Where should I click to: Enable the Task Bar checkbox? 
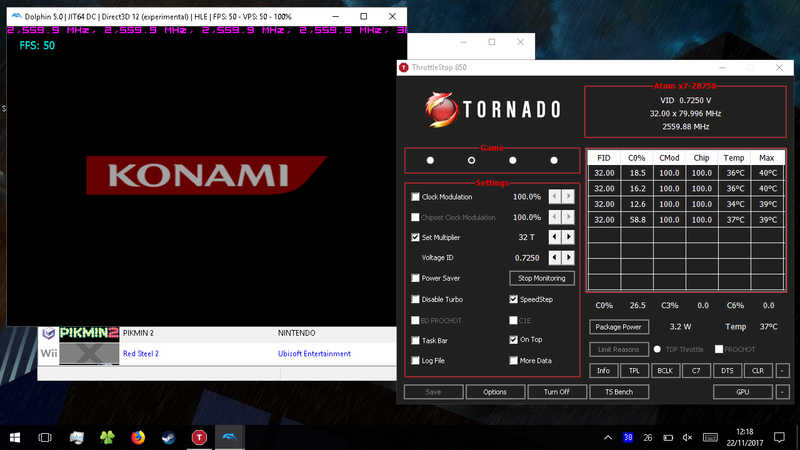tap(415, 340)
